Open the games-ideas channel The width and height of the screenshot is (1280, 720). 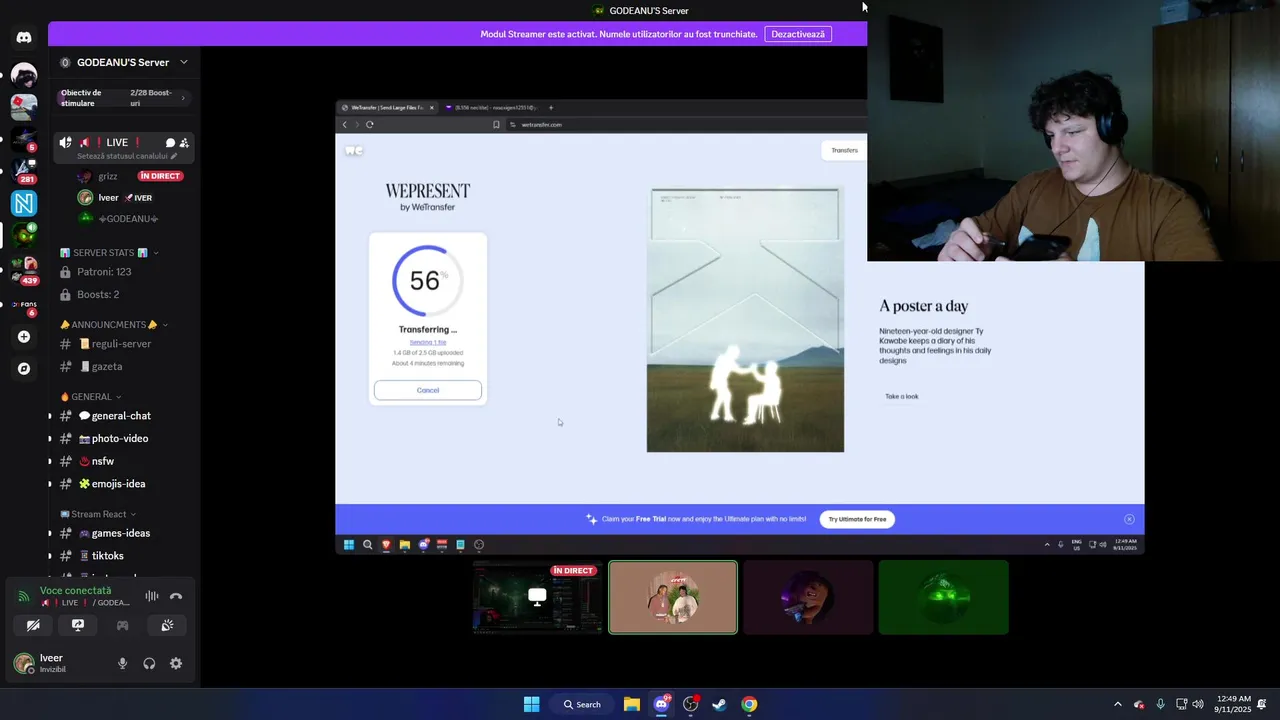click(x=124, y=533)
